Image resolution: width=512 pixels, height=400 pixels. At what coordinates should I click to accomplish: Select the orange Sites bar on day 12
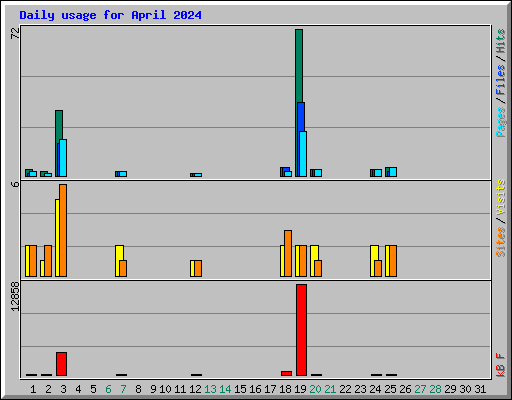pyautogui.click(x=198, y=268)
